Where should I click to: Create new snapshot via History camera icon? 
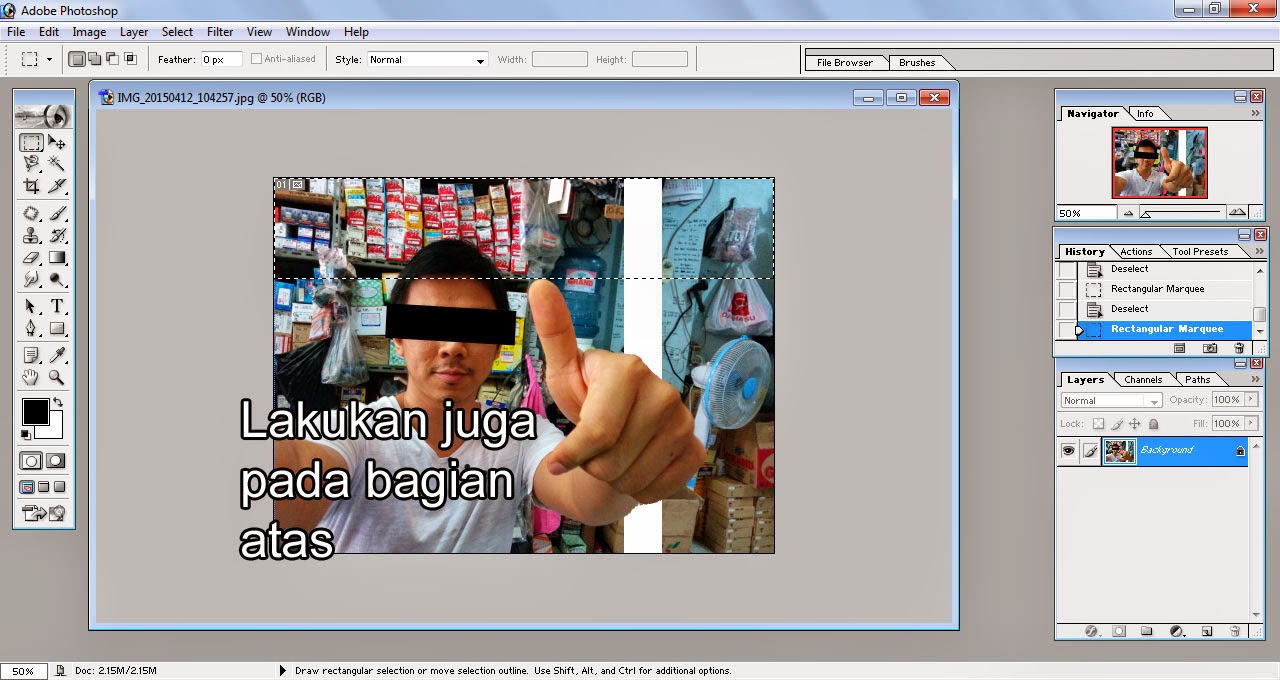pos(1210,348)
